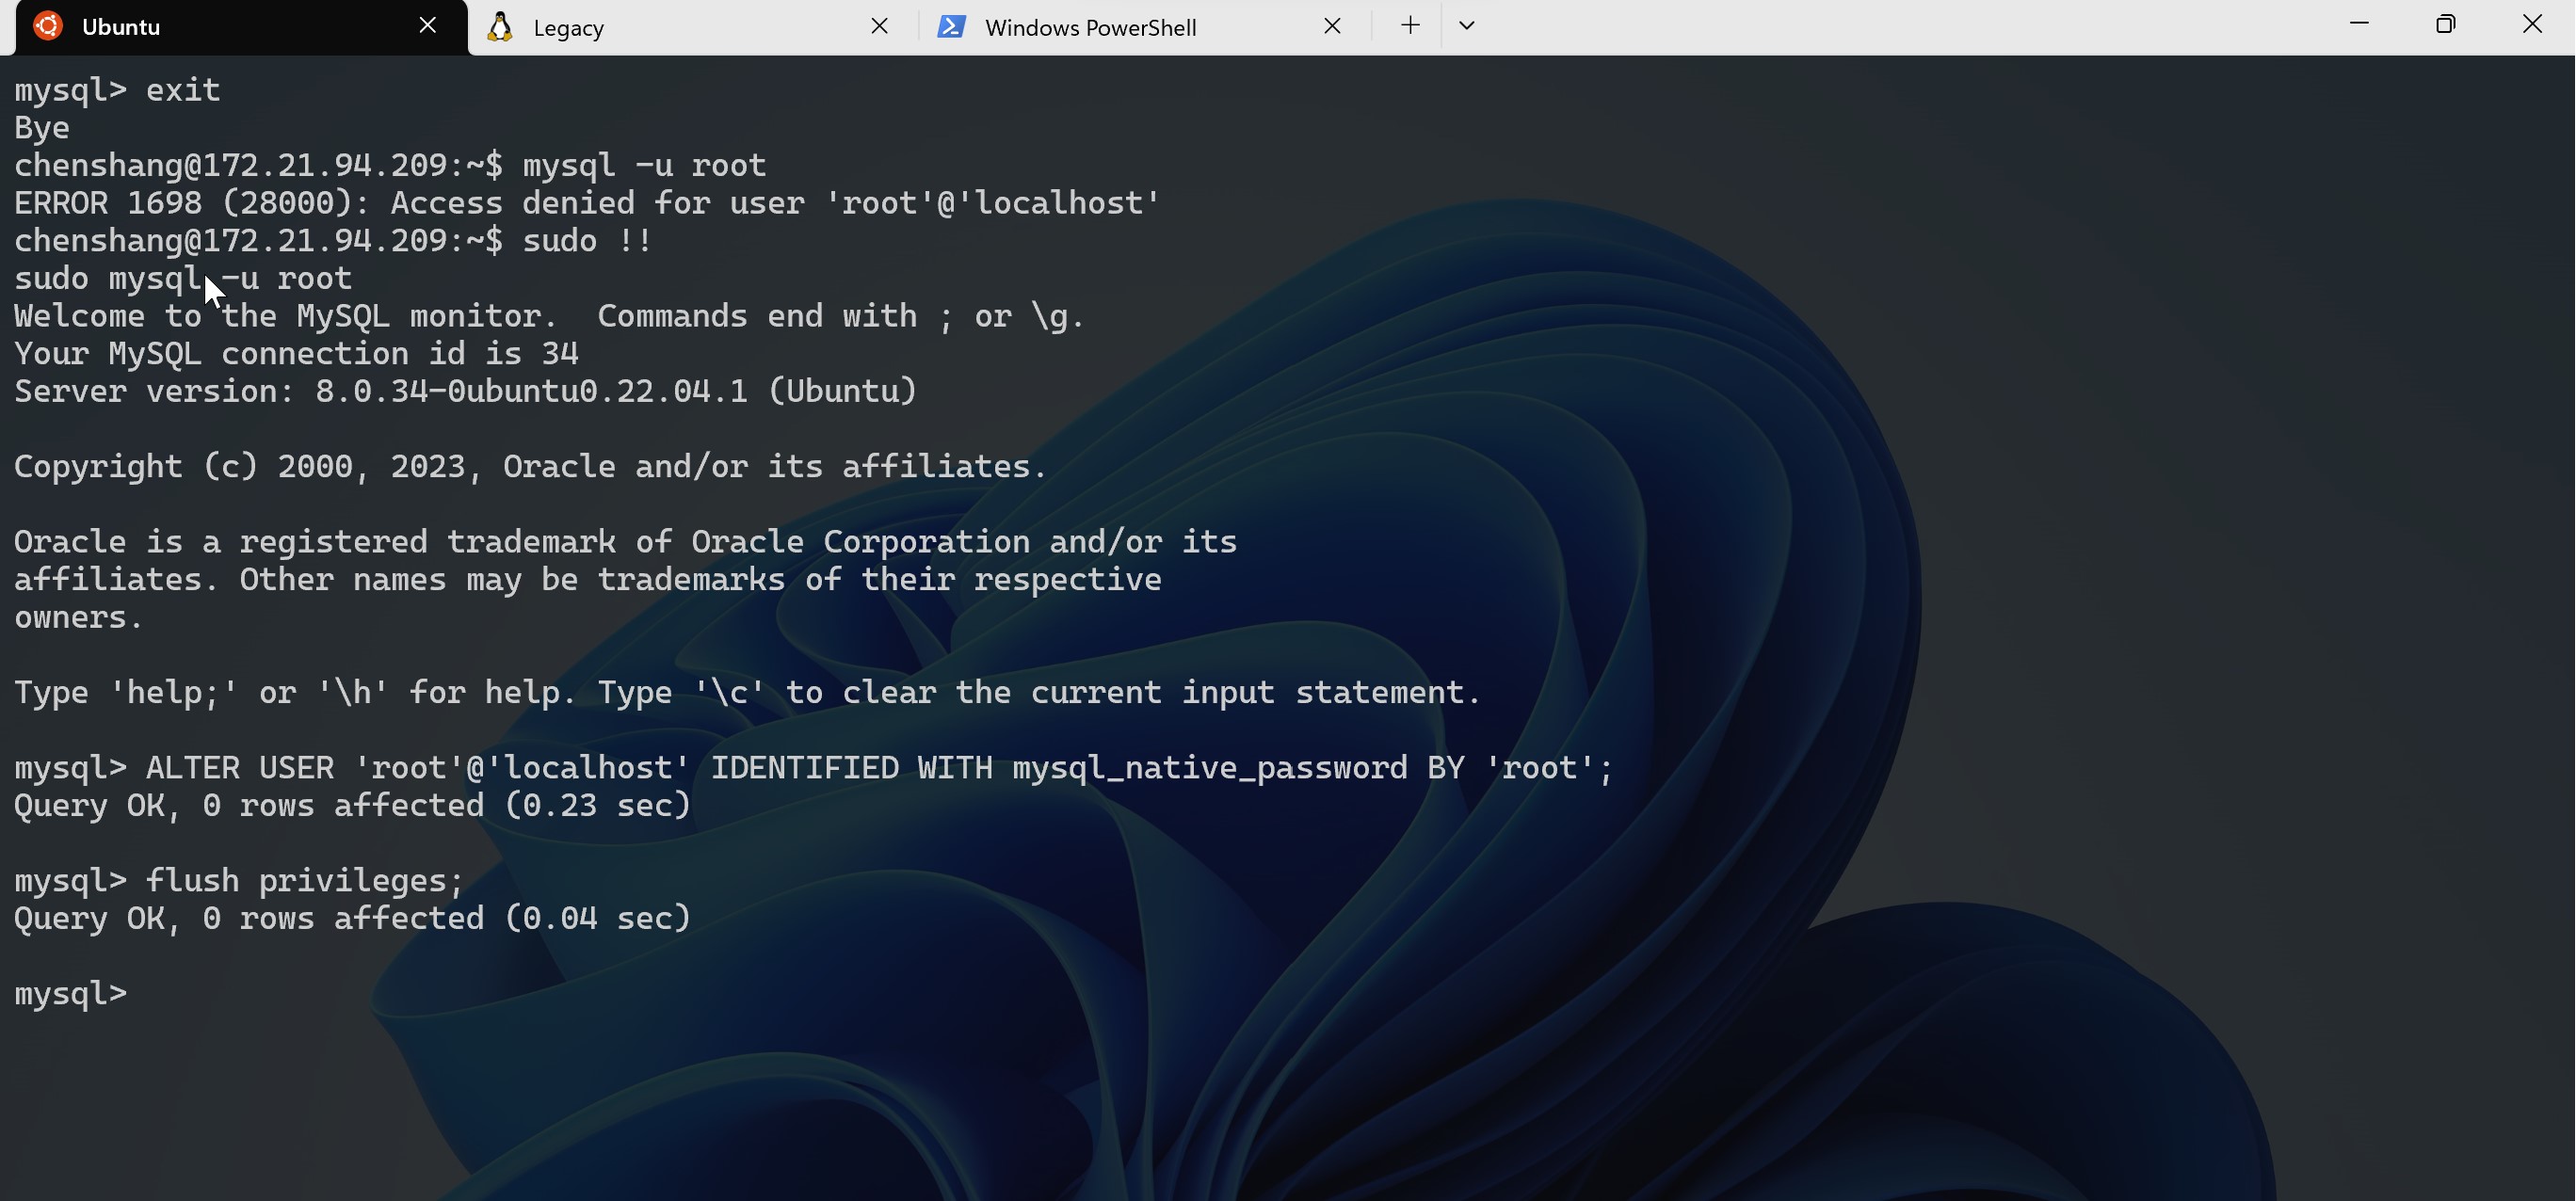Screen dimensions: 2576x1201
Task: Switch to the Ubuntu tab
Action: pos(240,27)
